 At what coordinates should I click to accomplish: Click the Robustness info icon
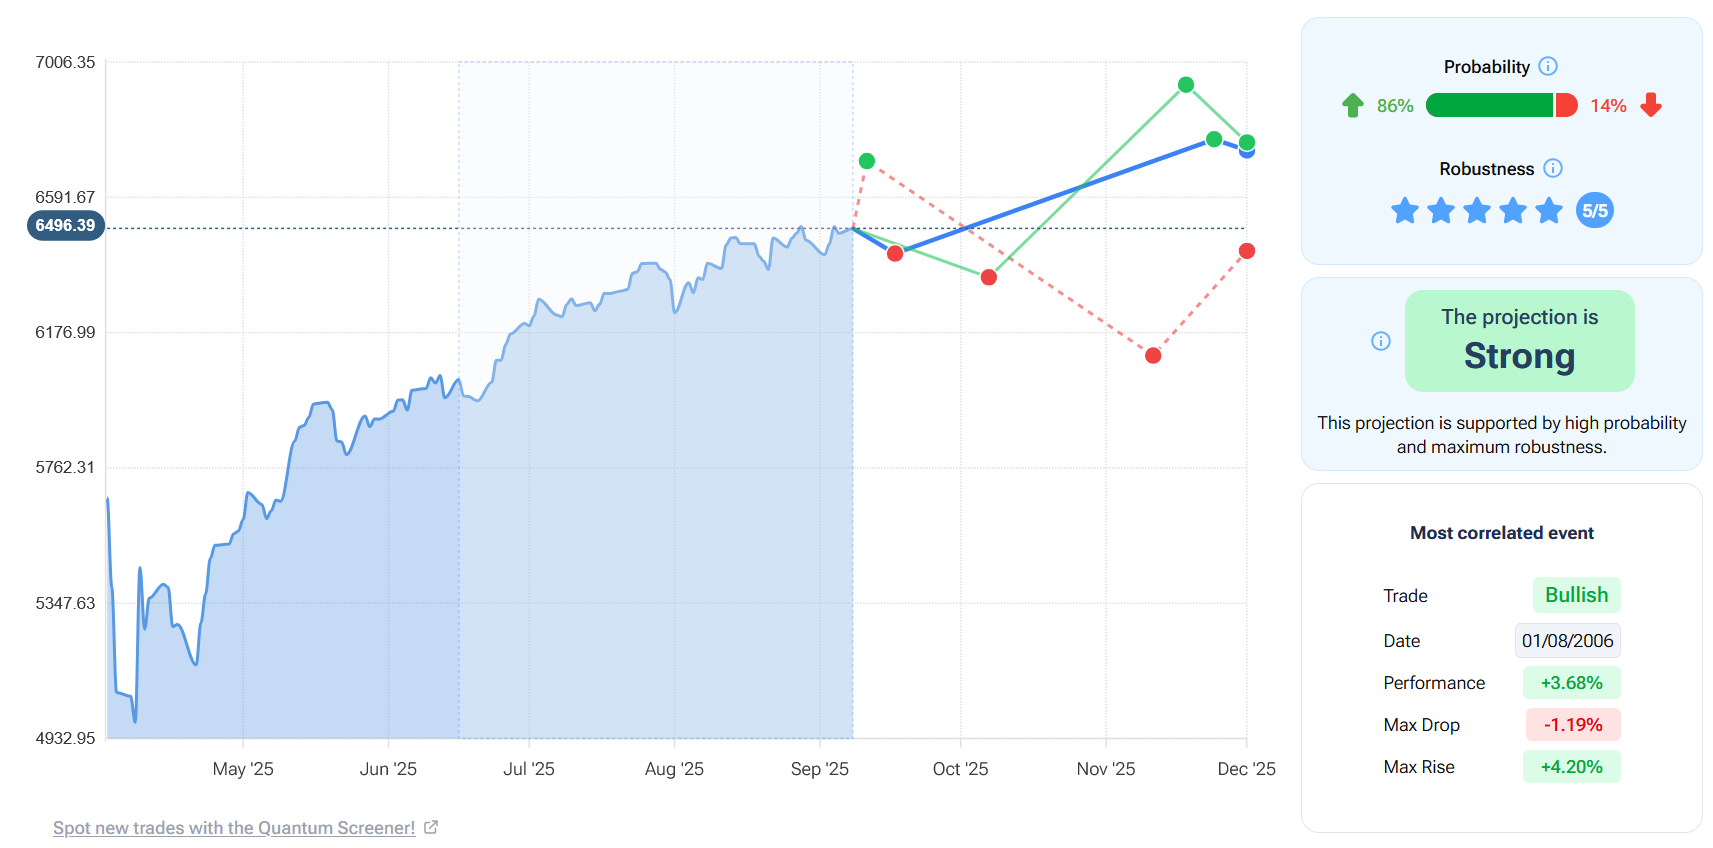click(1552, 168)
